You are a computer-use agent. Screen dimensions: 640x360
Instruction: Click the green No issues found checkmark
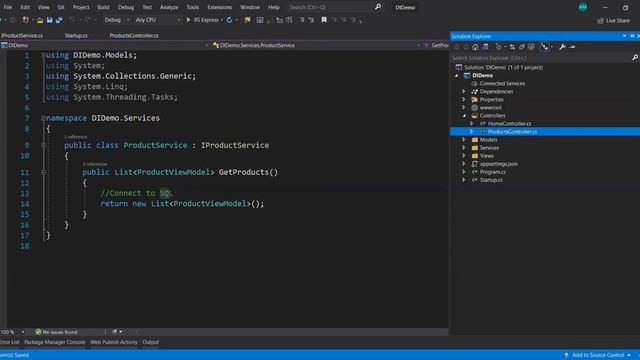click(x=38, y=332)
